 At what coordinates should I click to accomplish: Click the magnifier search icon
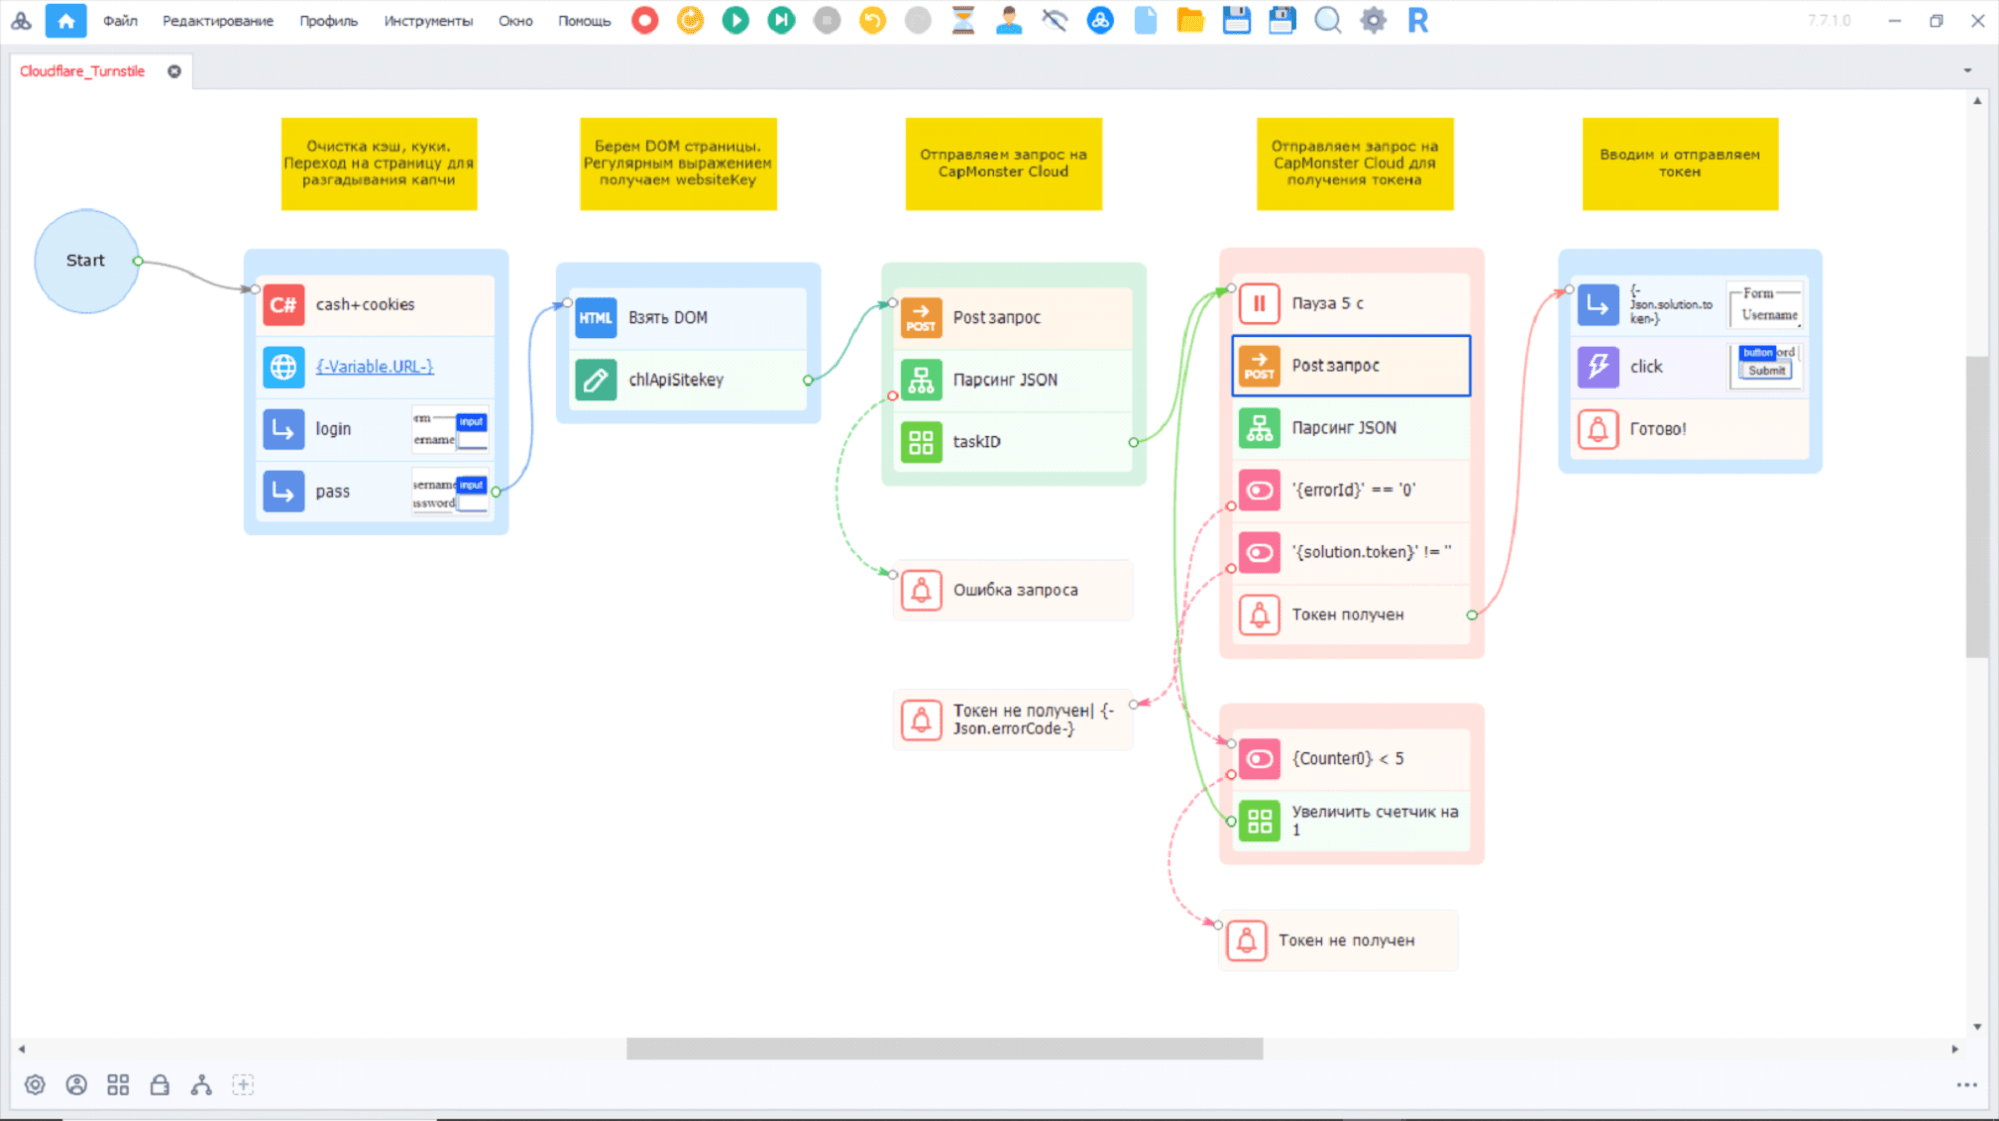1327,20
